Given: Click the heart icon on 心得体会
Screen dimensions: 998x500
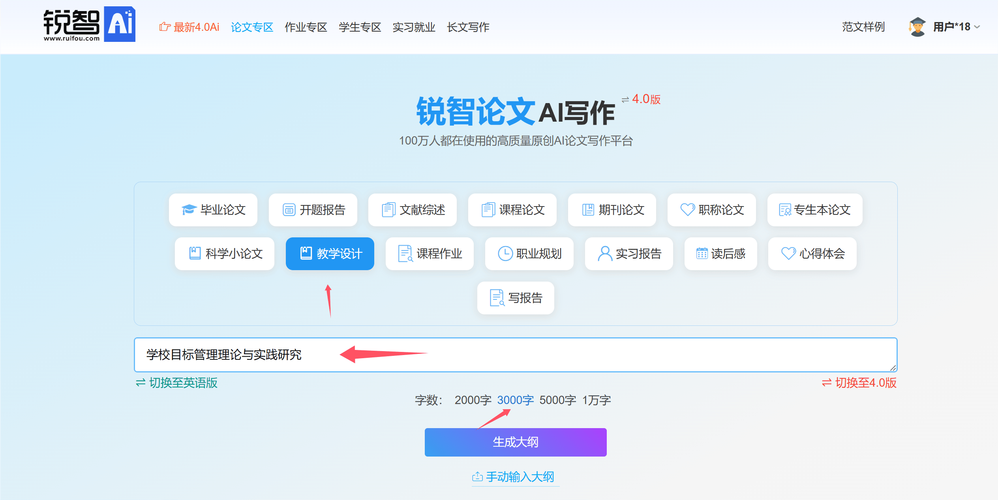Looking at the screenshot, I should coord(789,253).
